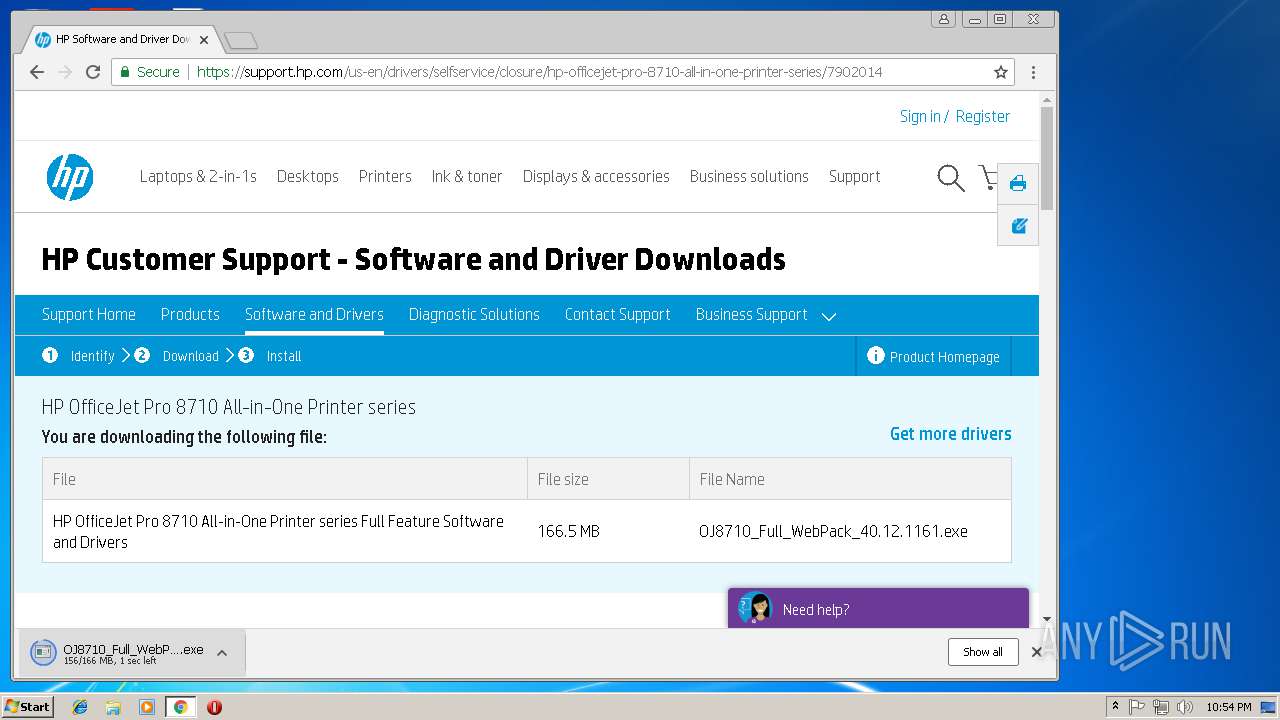
Task: Open Displays & accessories menu
Action: point(596,176)
